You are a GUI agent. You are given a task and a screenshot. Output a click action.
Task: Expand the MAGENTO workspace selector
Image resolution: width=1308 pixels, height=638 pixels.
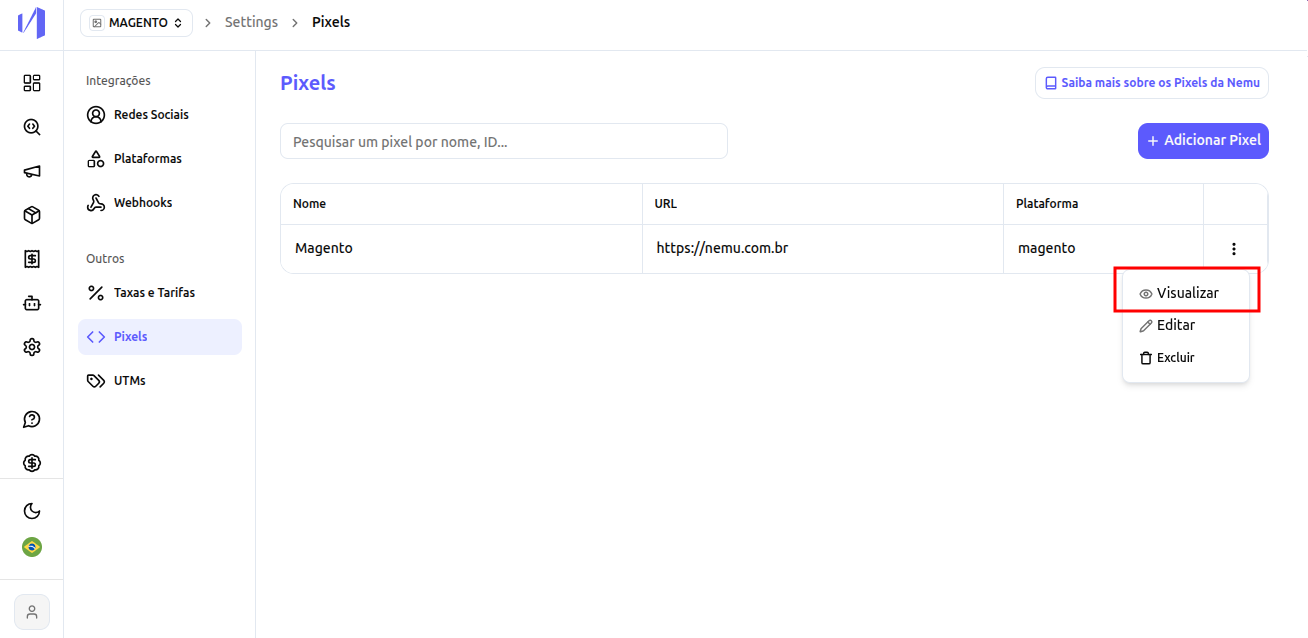pos(136,22)
